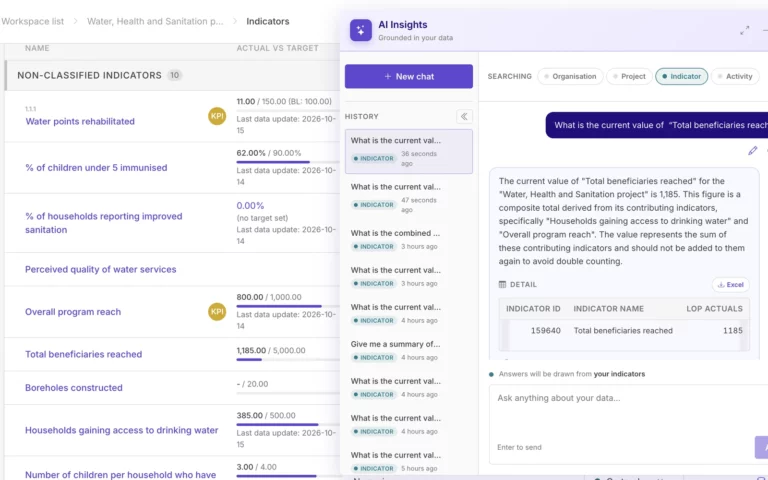This screenshot has width=768, height=480.
Task: Click the sent question chat bubble
Action: [657, 125]
